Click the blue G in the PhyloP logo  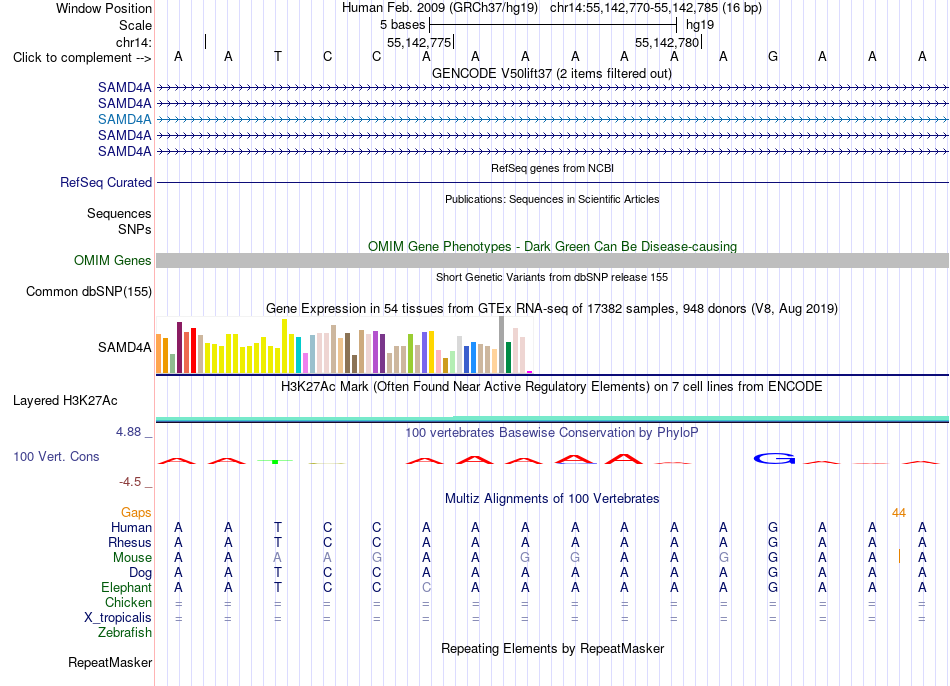pos(774,459)
